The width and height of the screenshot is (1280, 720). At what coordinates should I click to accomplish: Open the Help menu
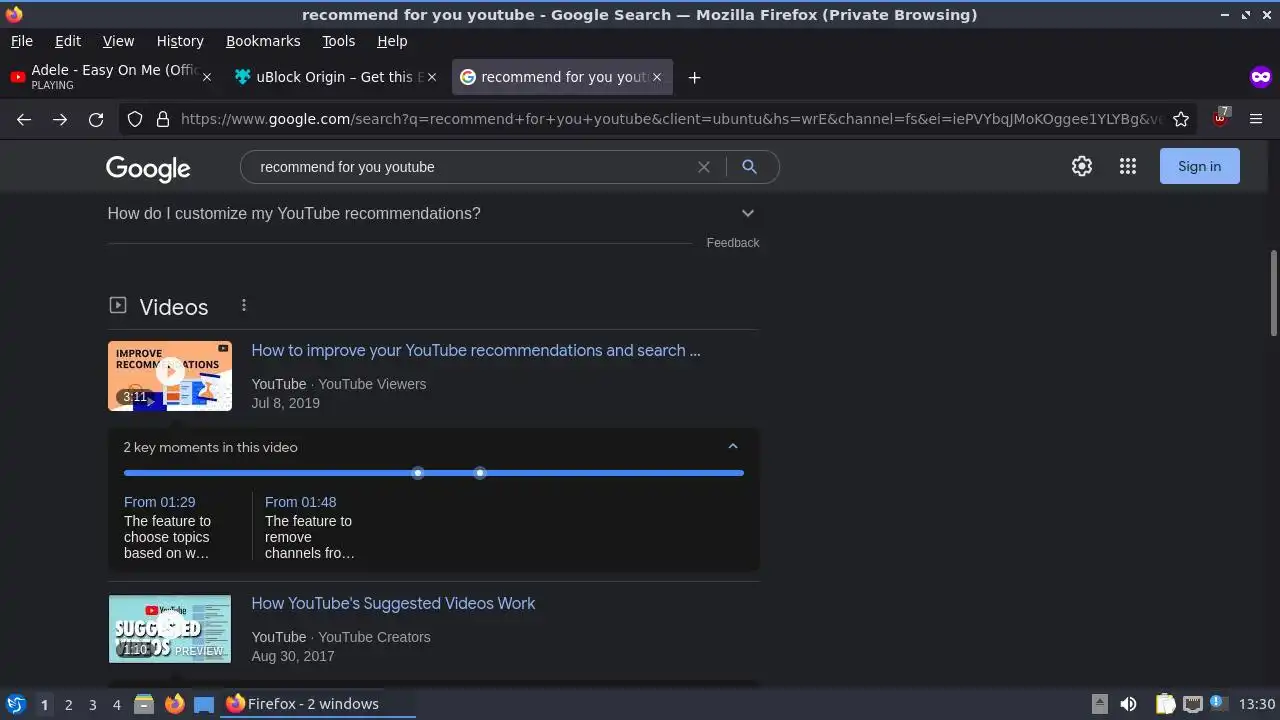click(392, 41)
